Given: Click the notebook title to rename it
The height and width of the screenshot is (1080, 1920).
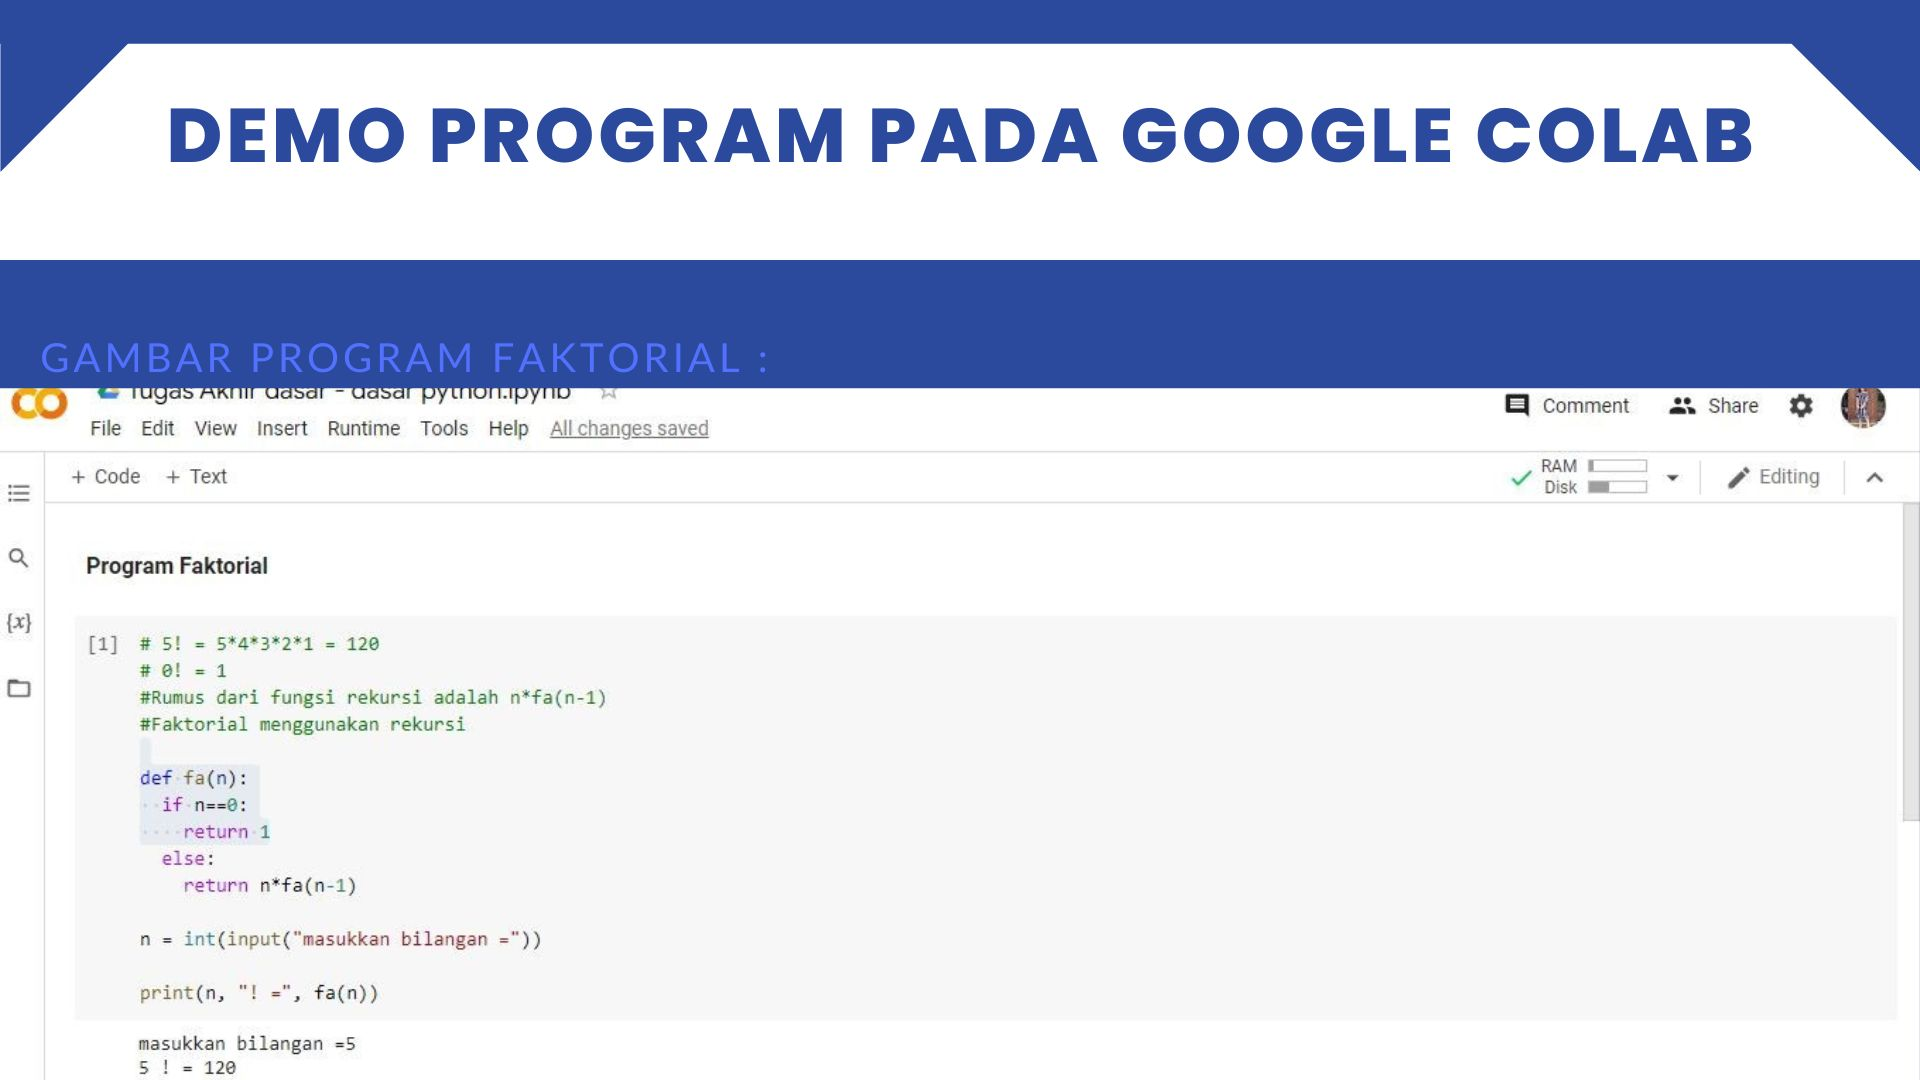Looking at the screenshot, I should [350, 393].
